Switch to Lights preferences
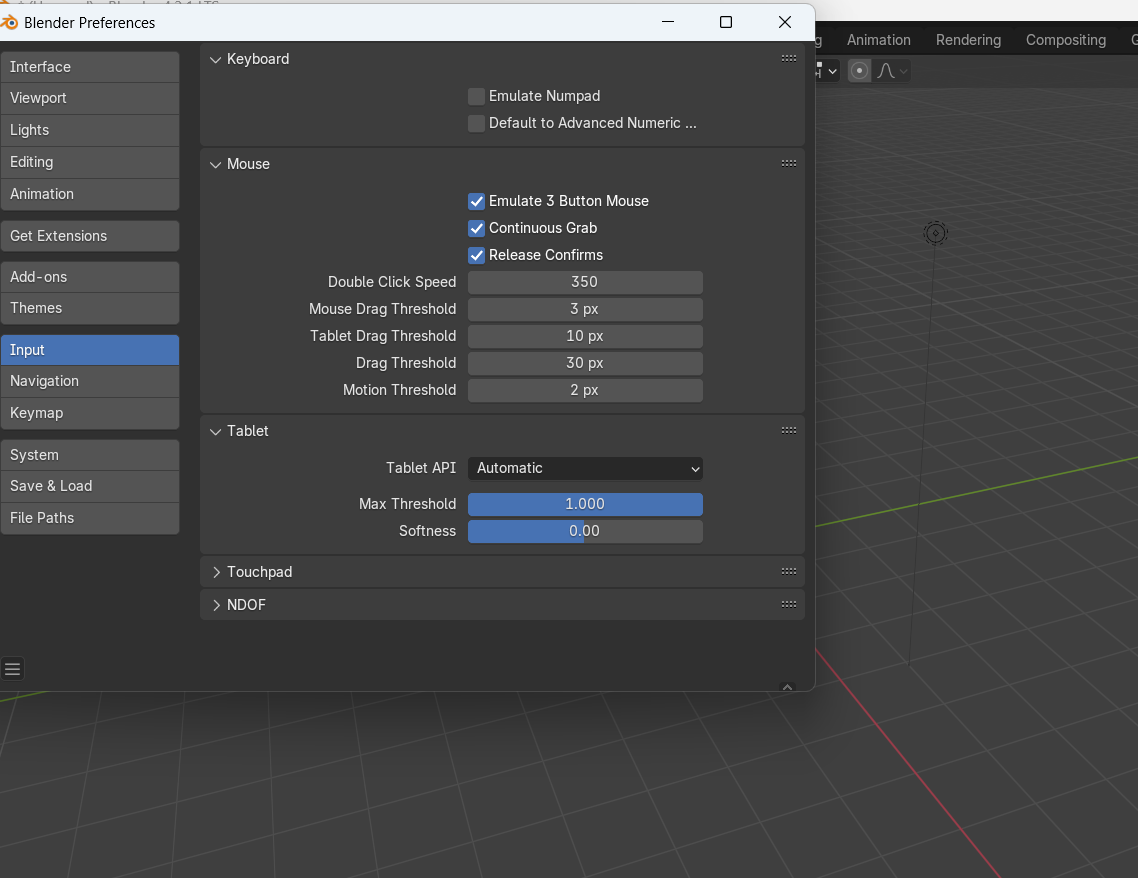The width and height of the screenshot is (1138, 878). (90, 131)
